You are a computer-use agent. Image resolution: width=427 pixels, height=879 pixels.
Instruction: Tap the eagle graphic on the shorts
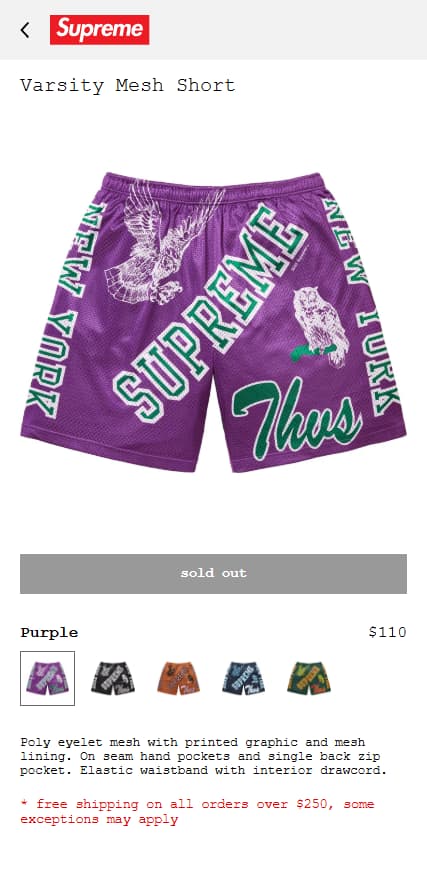[162, 243]
